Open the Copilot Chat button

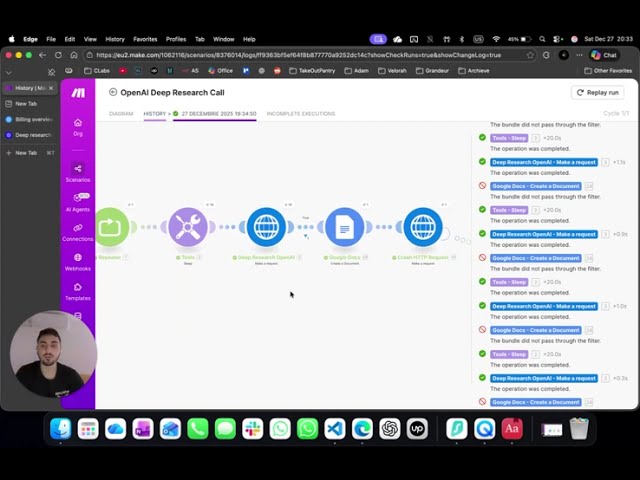(x=604, y=55)
